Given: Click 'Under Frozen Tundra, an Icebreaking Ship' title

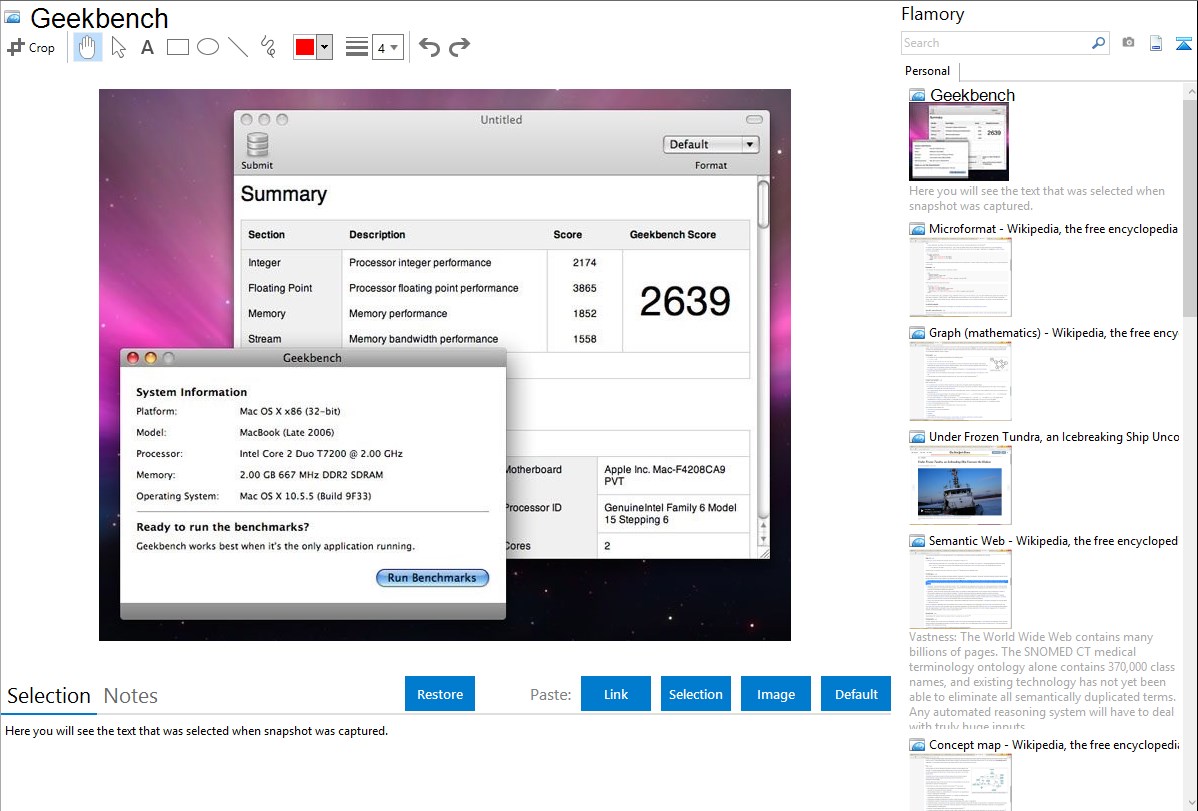Looking at the screenshot, I should pos(1054,437).
